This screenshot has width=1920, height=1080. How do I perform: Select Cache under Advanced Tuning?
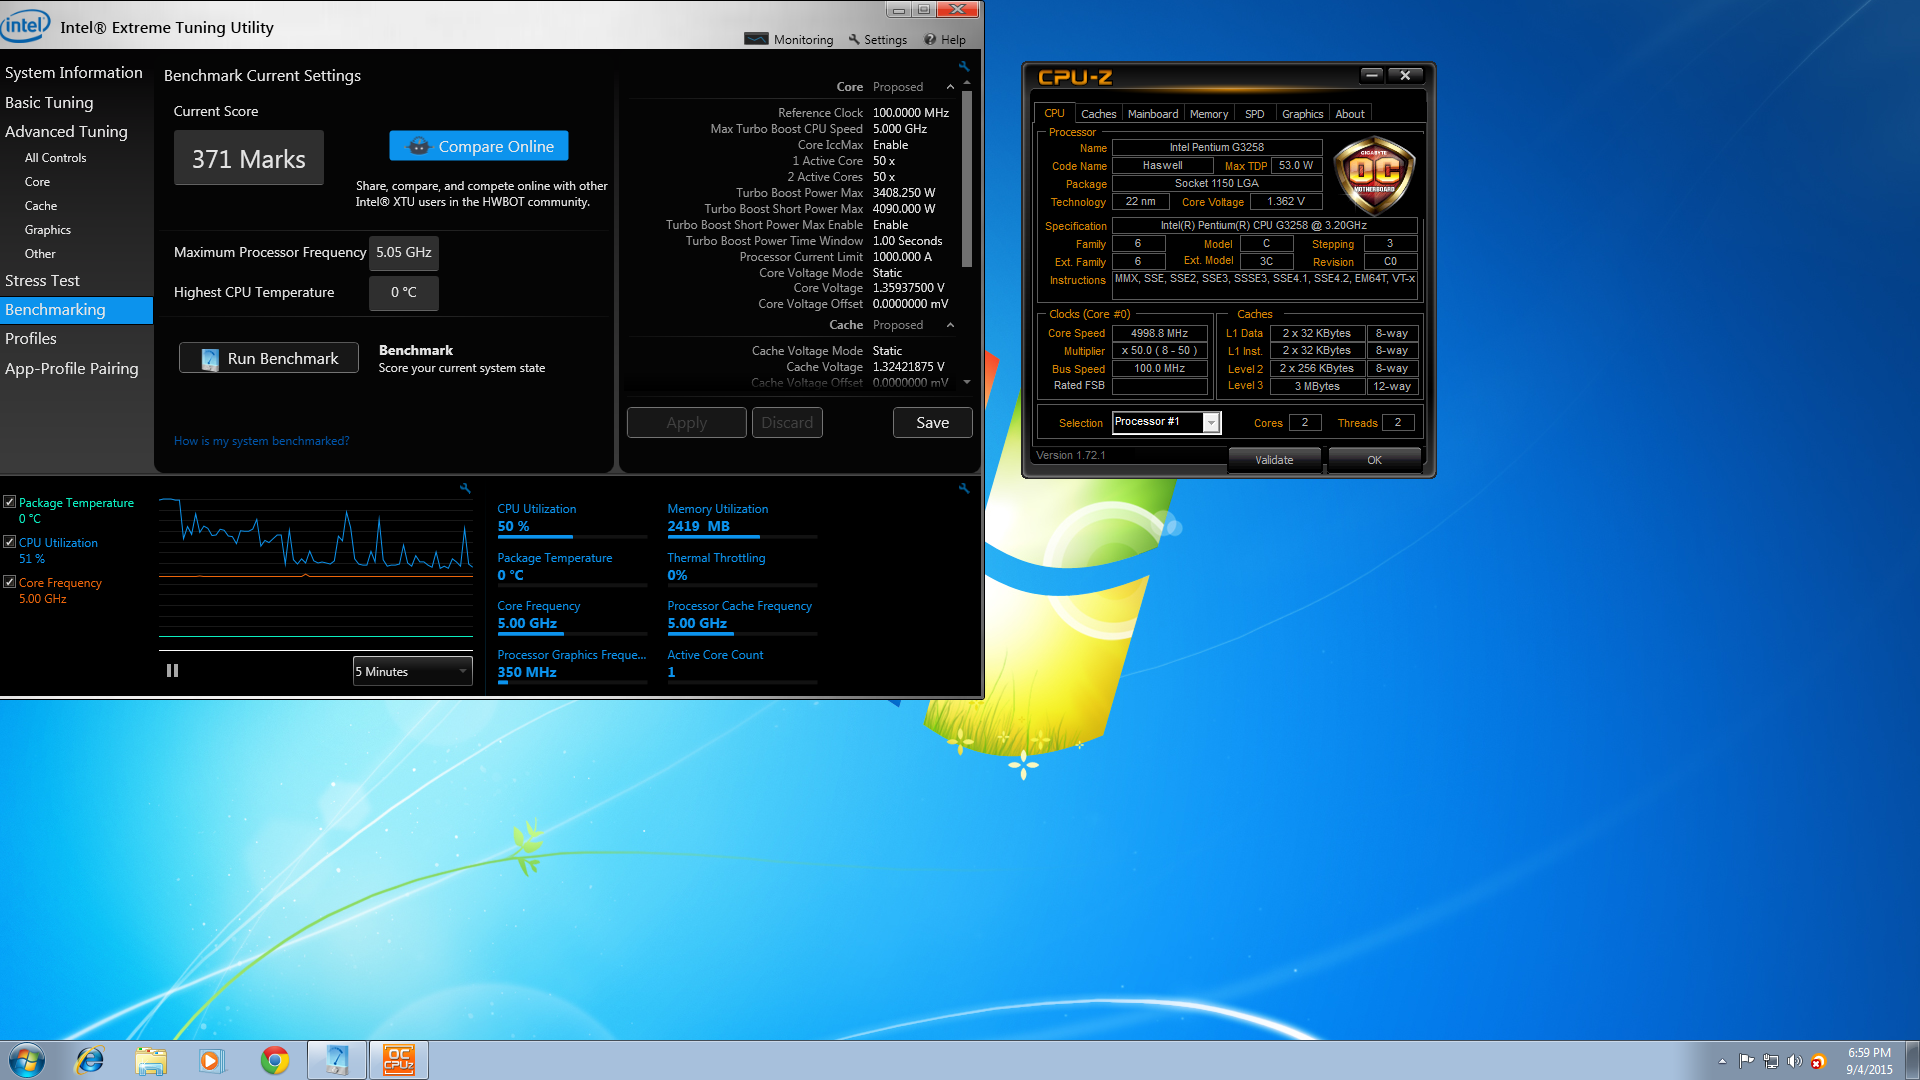(41, 206)
